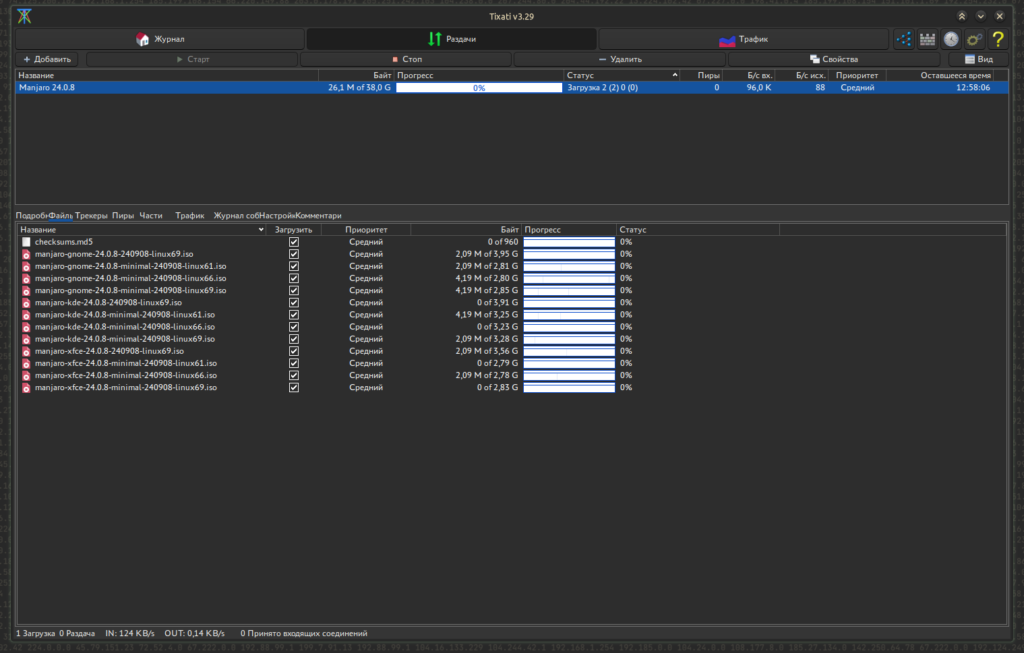Click the Добавить button
Screen dimensions: 1024x653
point(47,59)
